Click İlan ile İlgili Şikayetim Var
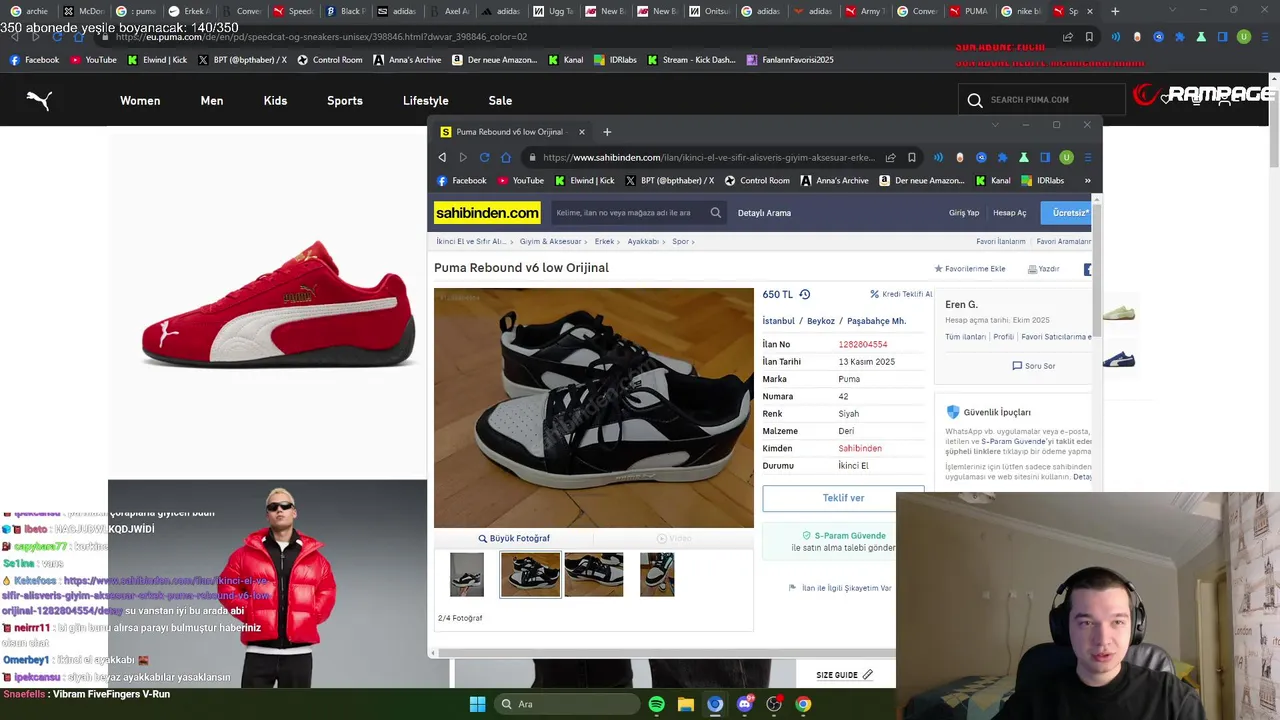Image resolution: width=1280 pixels, height=720 pixels. tap(840, 588)
